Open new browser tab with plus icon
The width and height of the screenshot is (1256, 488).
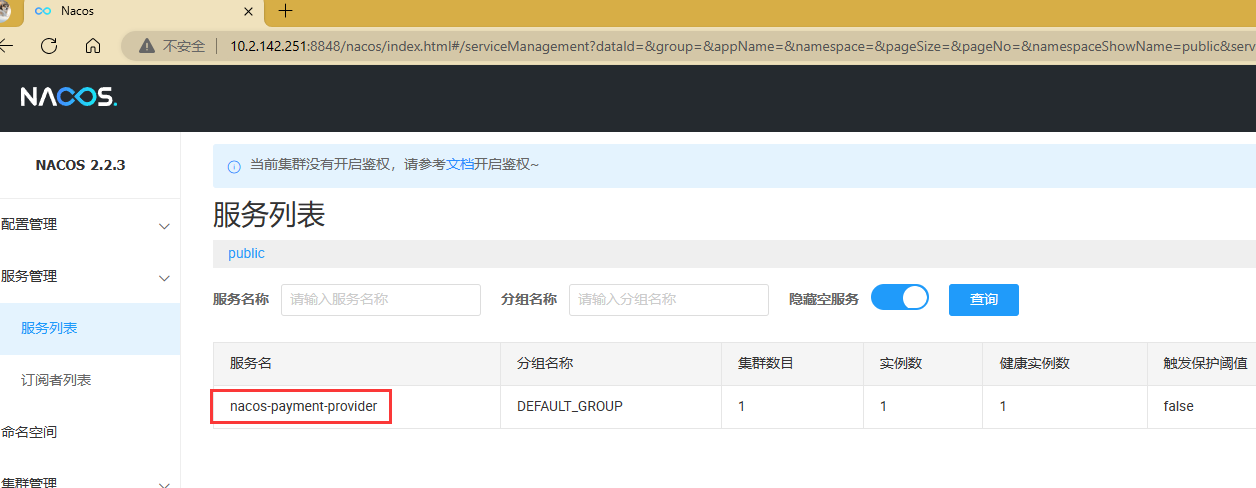(x=286, y=11)
